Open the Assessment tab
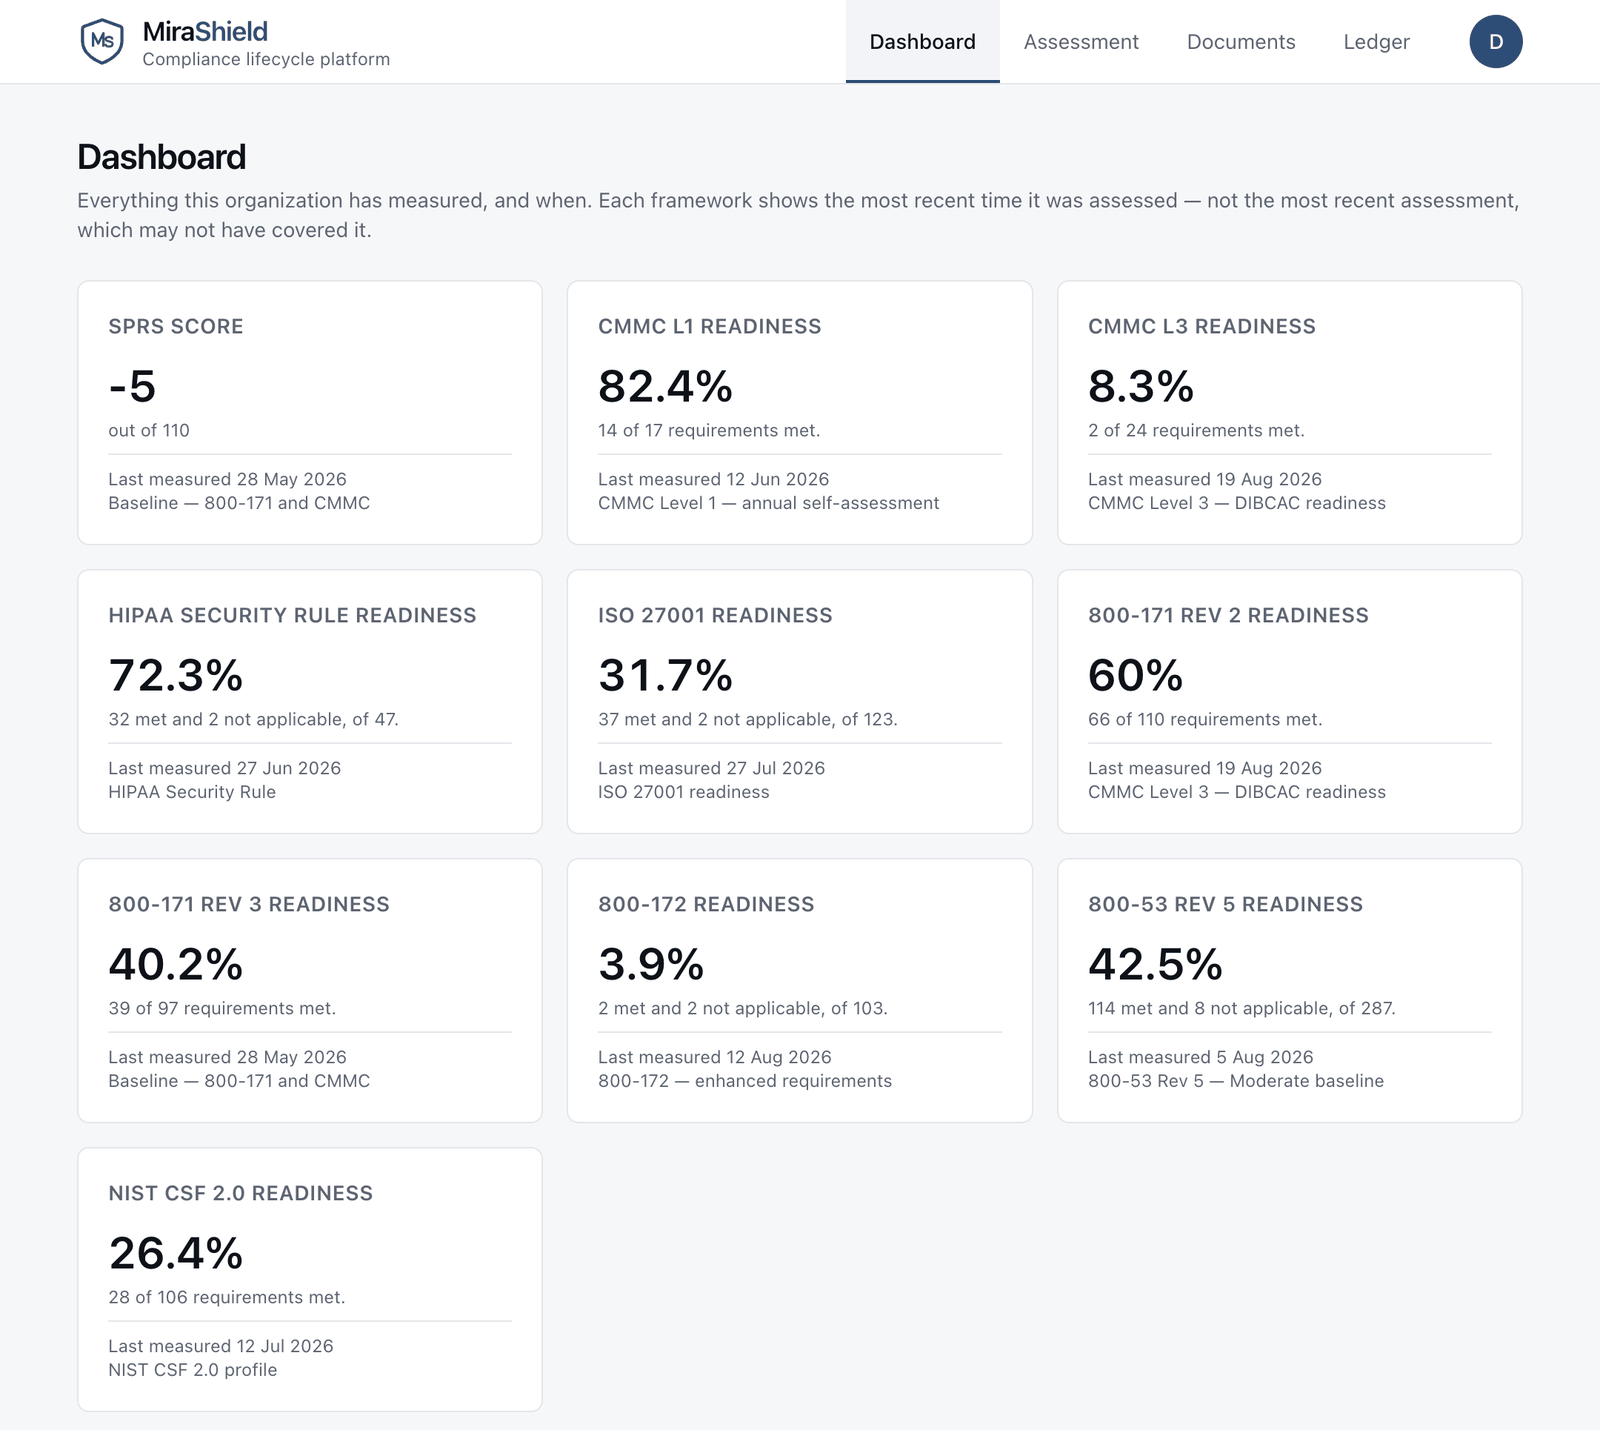Screen dimensions: 1600x1430 [1081, 42]
